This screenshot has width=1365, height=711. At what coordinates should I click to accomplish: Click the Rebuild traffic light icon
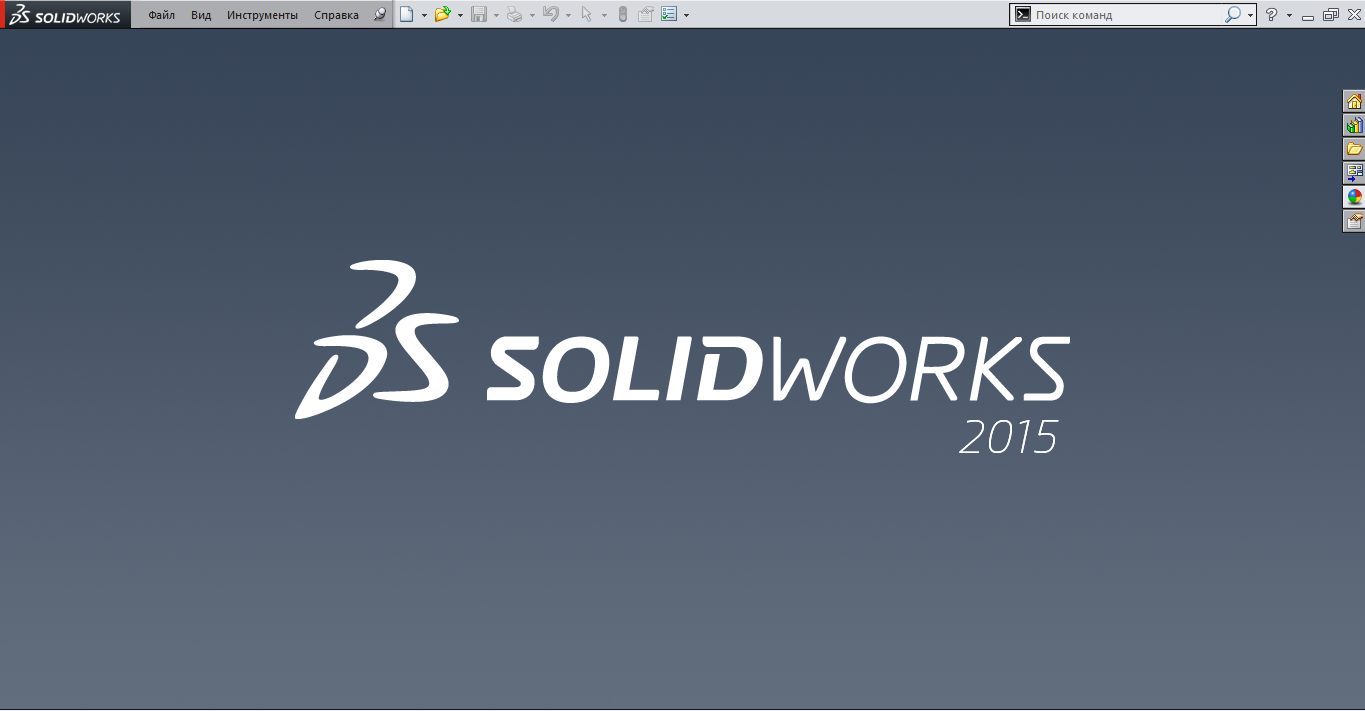tap(622, 15)
